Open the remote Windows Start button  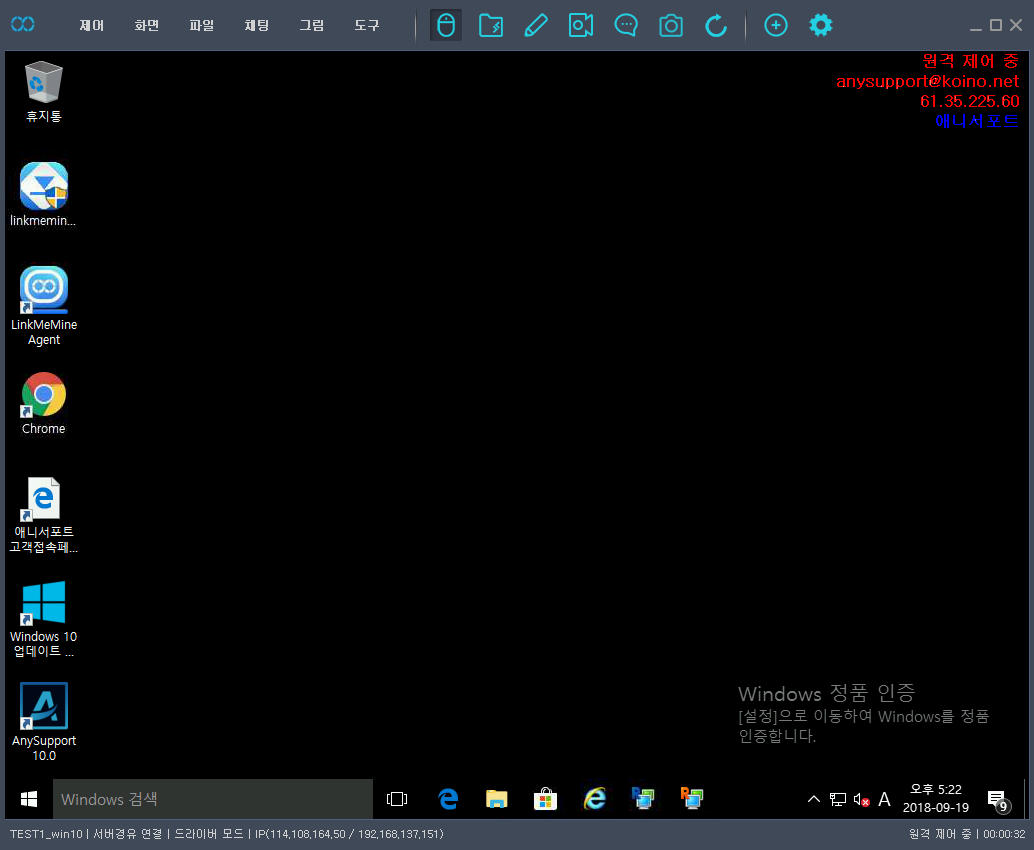coord(29,799)
